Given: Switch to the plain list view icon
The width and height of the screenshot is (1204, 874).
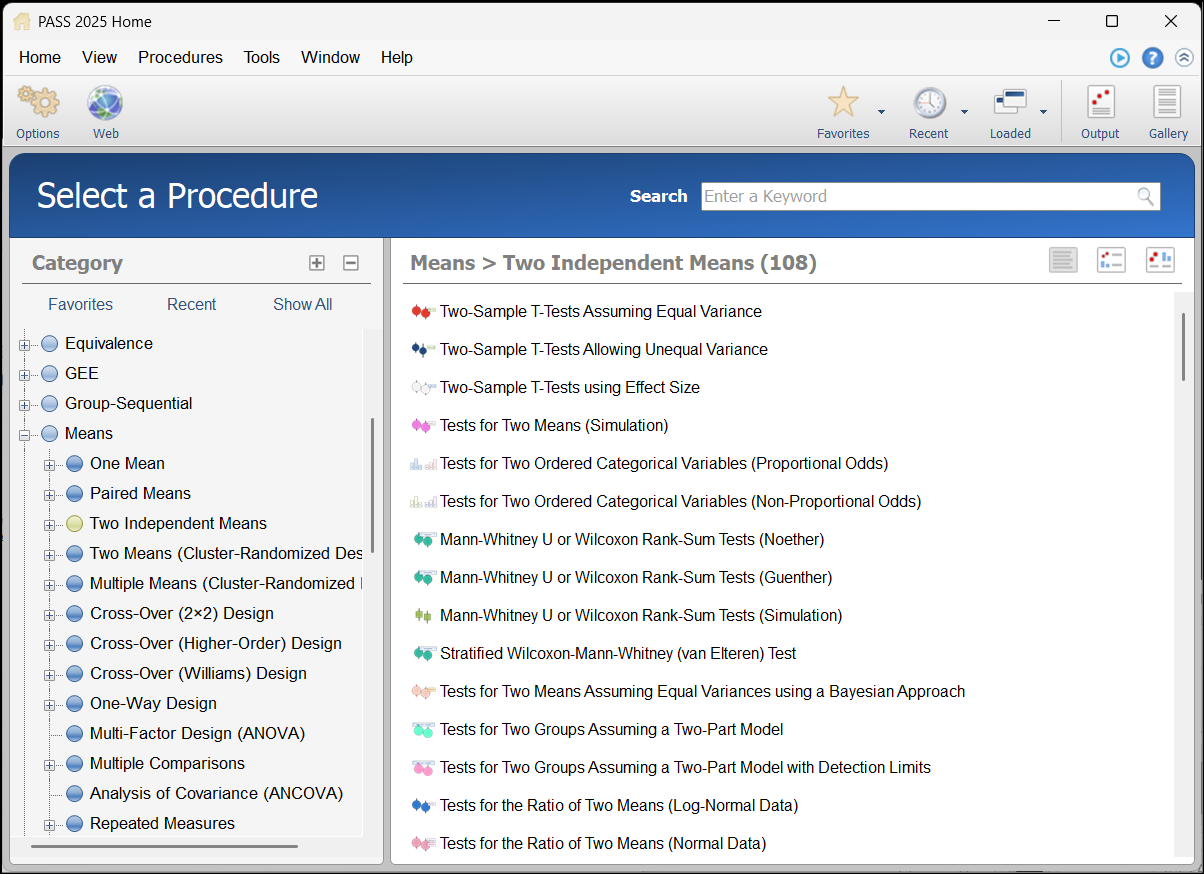Looking at the screenshot, I should [x=1063, y=260].
